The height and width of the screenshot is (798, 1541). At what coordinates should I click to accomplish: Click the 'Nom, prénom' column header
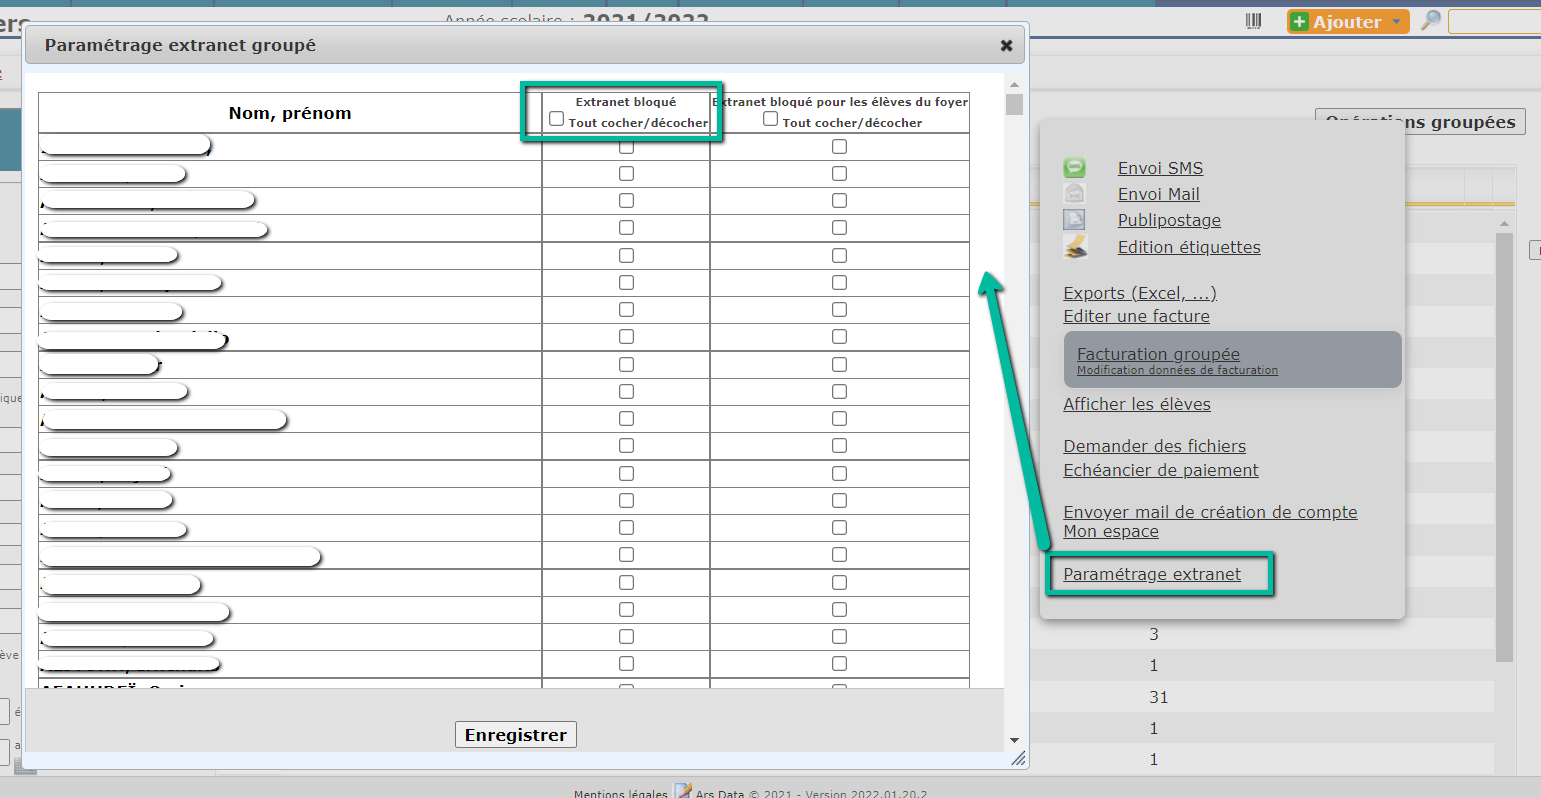tap(290, 113)
